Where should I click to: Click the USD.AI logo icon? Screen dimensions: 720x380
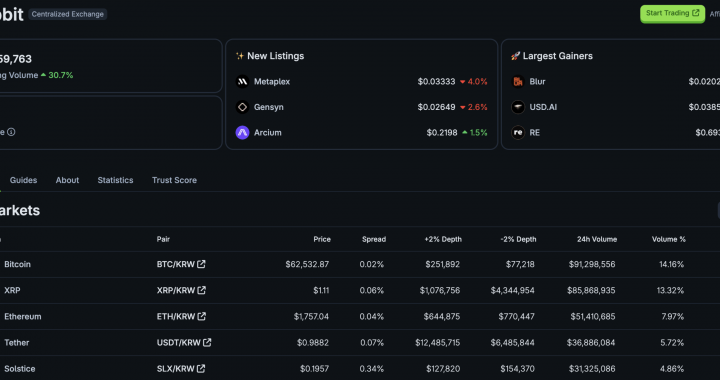coord(518,107)
